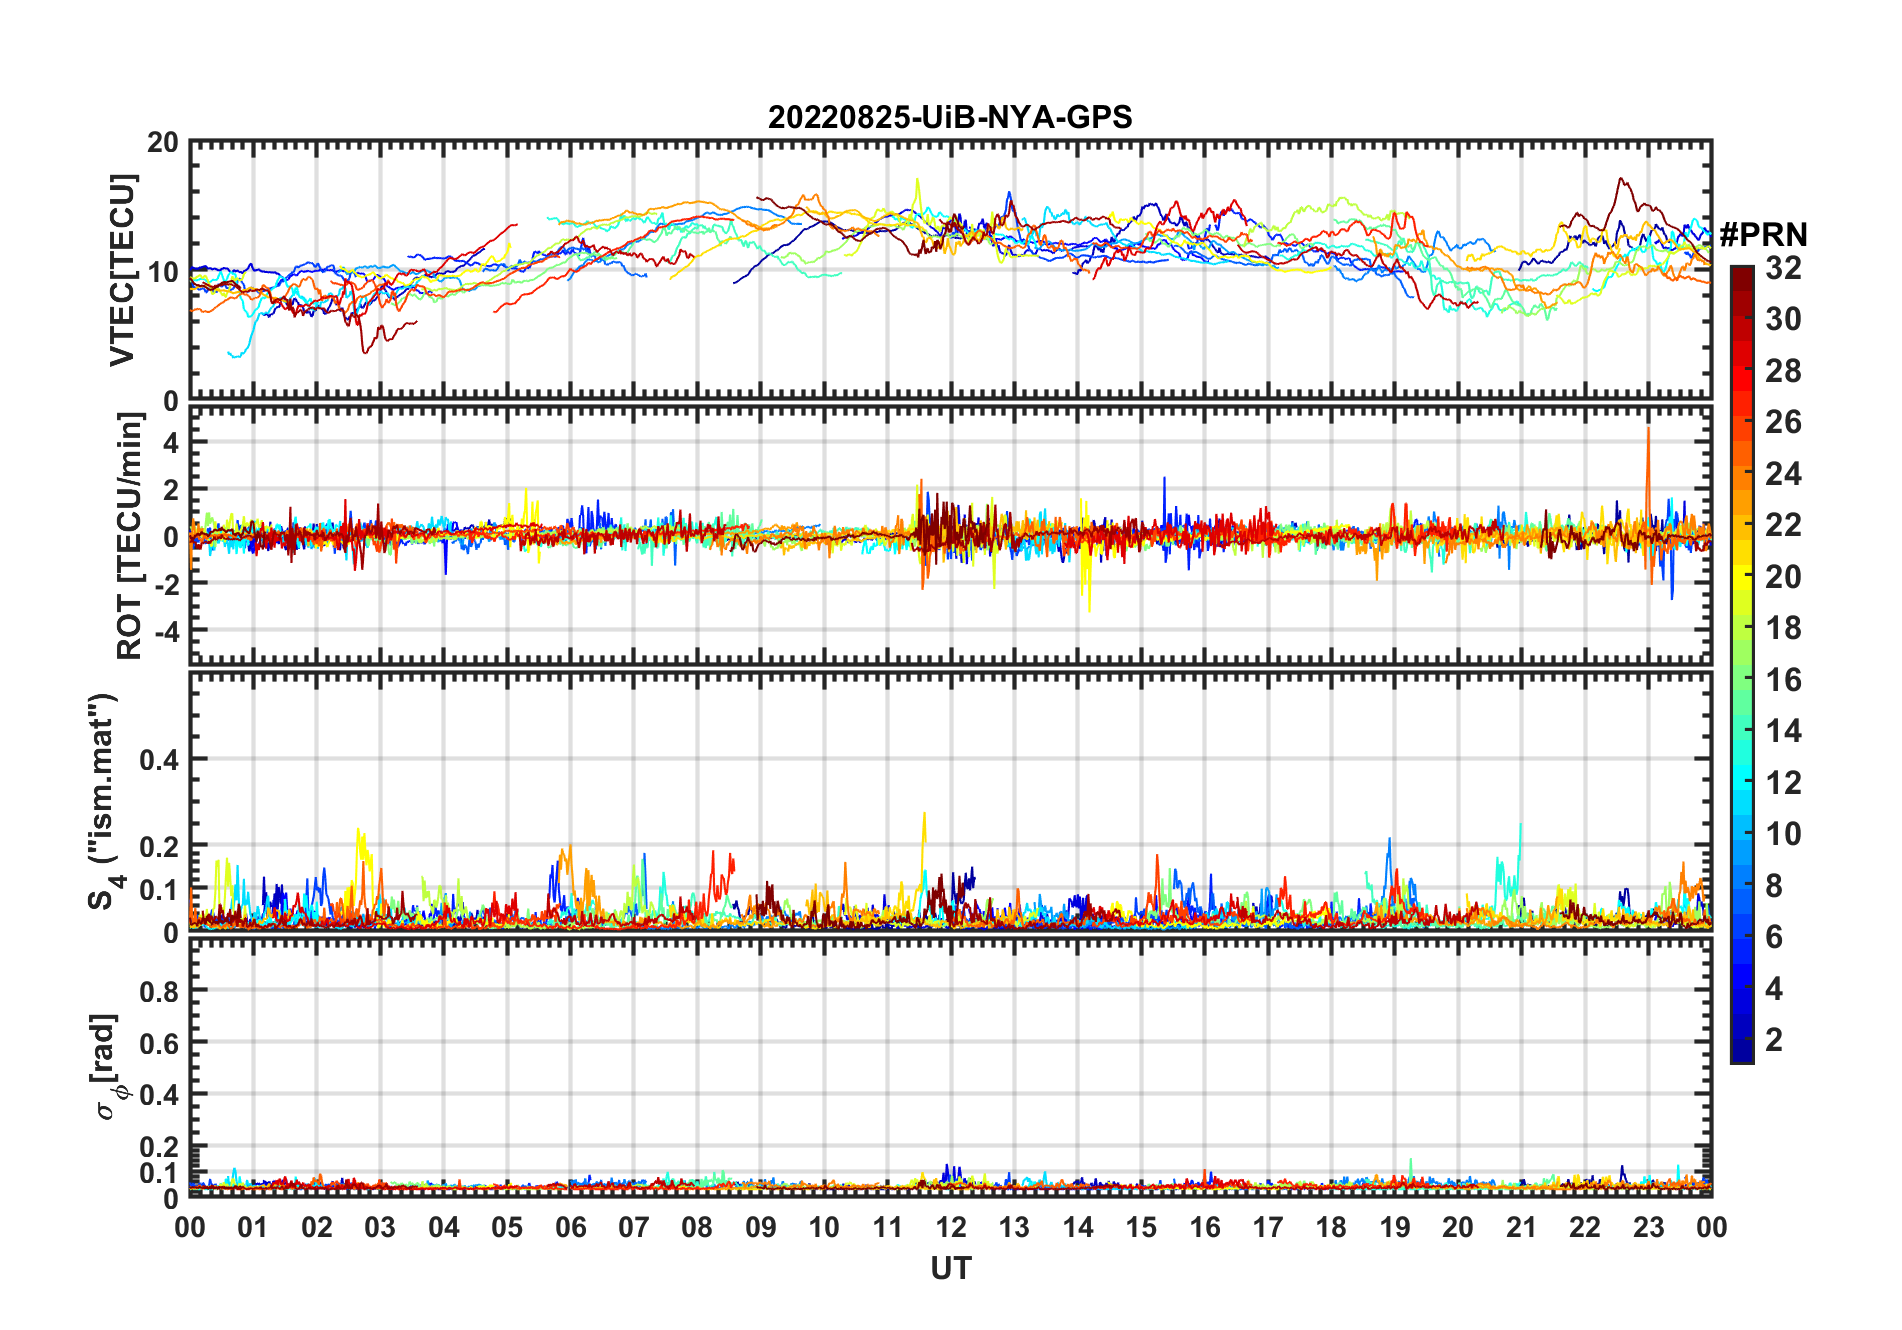Image resolution: width=1902 pixels, height=1330 pixels.
Task: Click ROT panel y-tick label -4
Action: tap(166, 632)
